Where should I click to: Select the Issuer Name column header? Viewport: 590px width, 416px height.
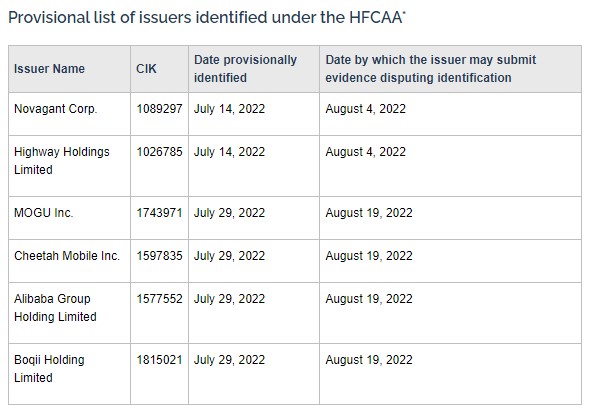49,69
